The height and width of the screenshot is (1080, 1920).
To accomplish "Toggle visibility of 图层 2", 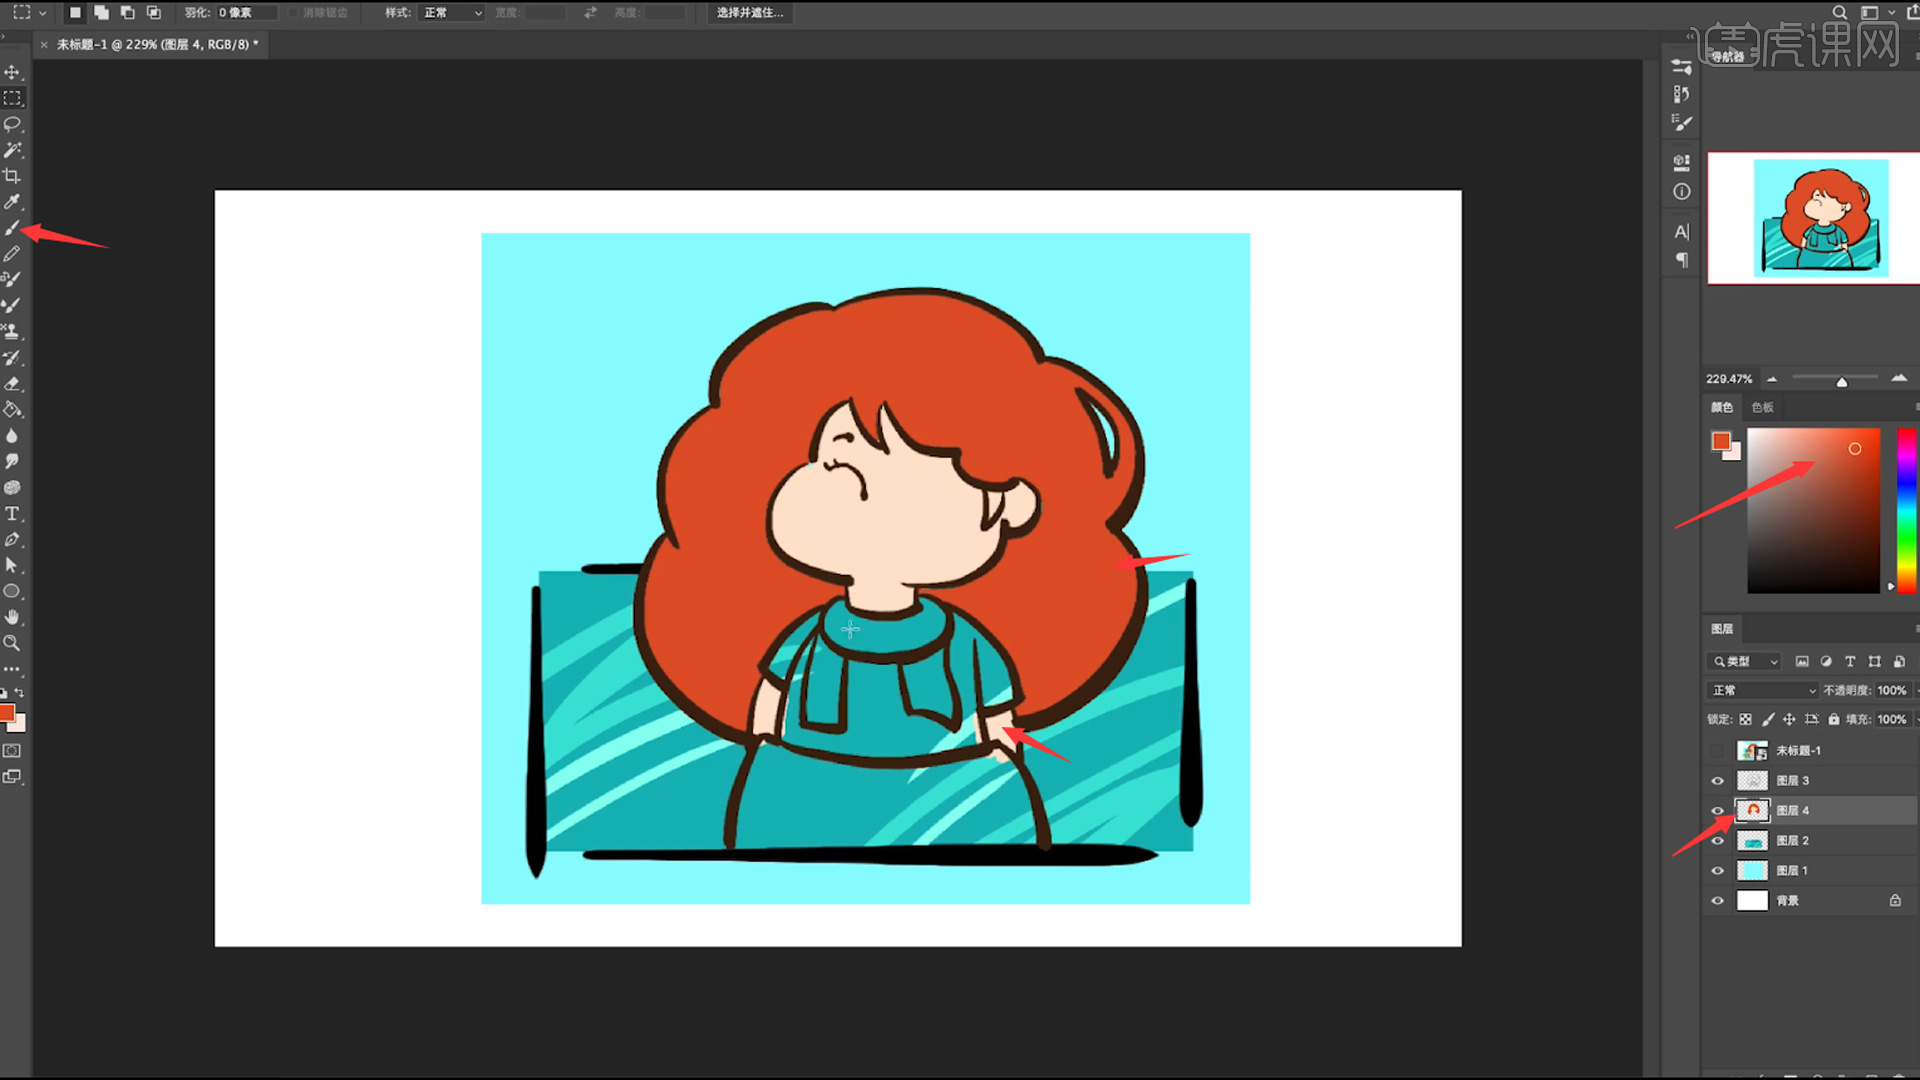I will click(1717, 841).
